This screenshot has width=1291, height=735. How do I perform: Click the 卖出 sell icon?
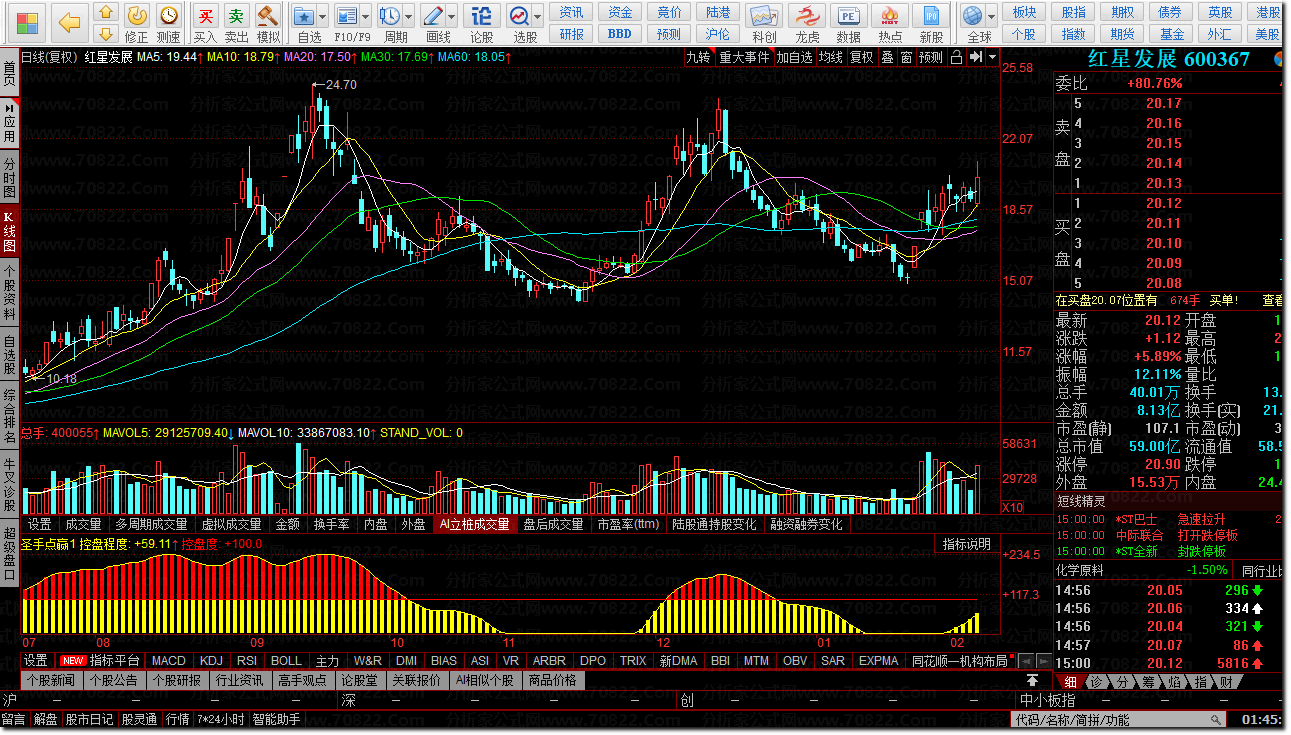[236, 15]
